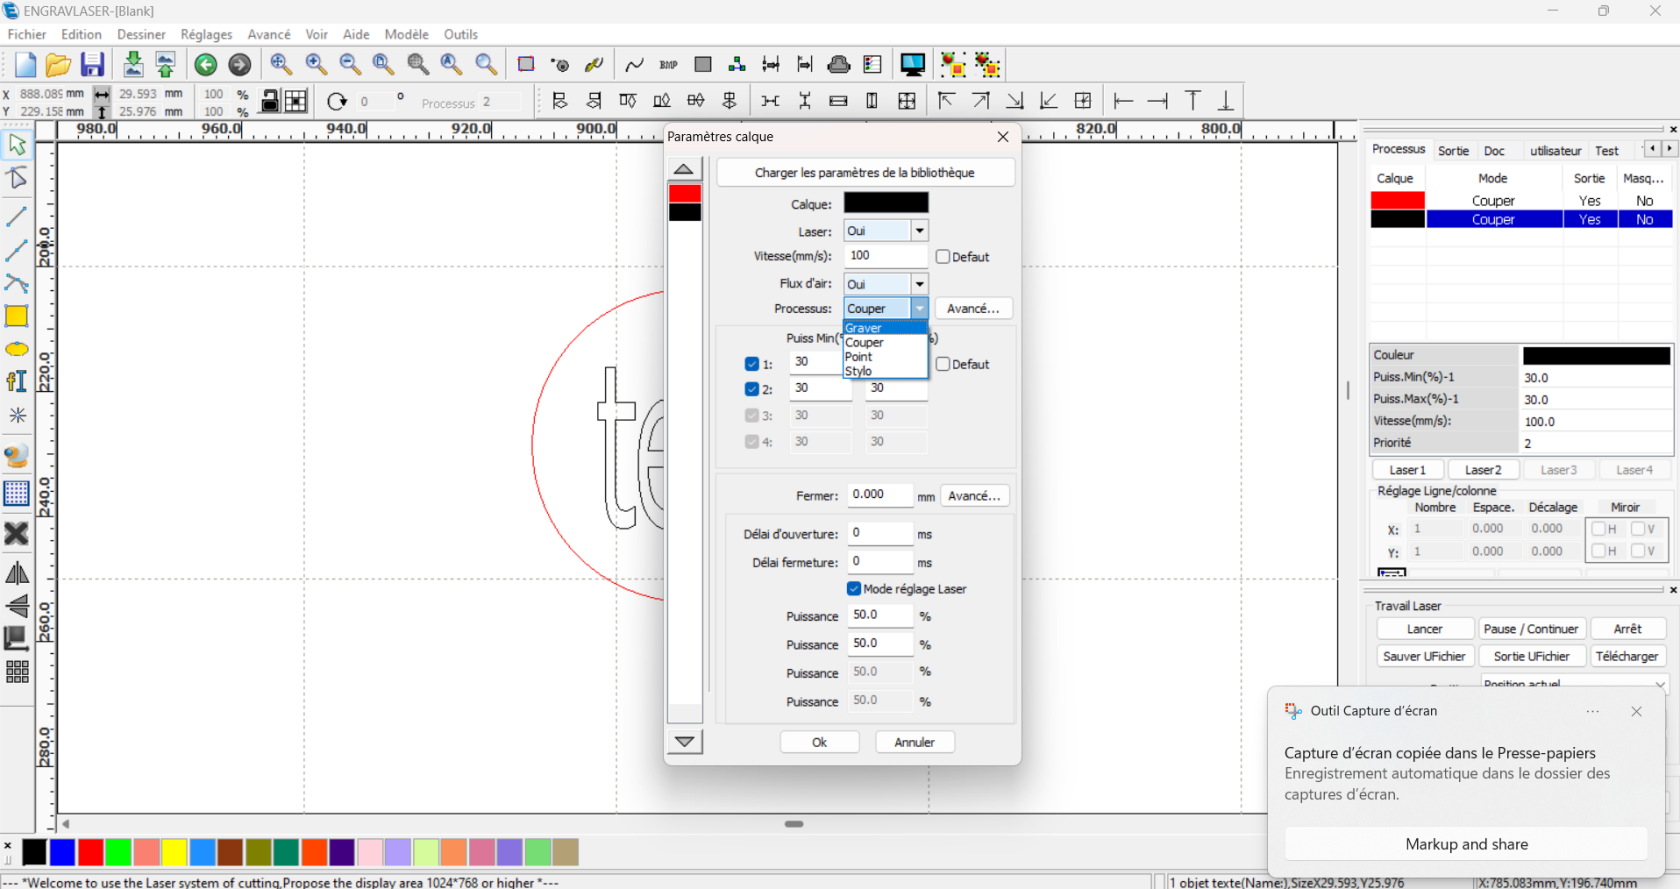Toggle the Defaut checkbox next to the power fields

pyautogui.click(x=942, y=364)
